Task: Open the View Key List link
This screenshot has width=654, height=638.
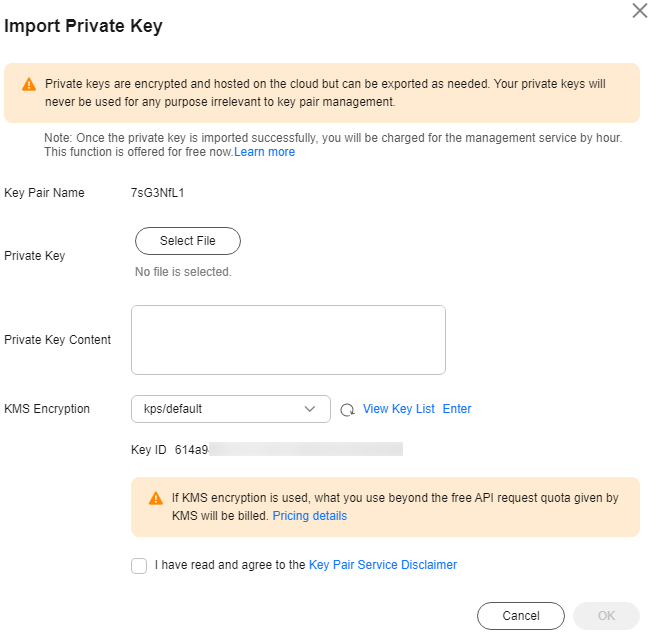Action: pyautogui.click(x=399, y=409)
